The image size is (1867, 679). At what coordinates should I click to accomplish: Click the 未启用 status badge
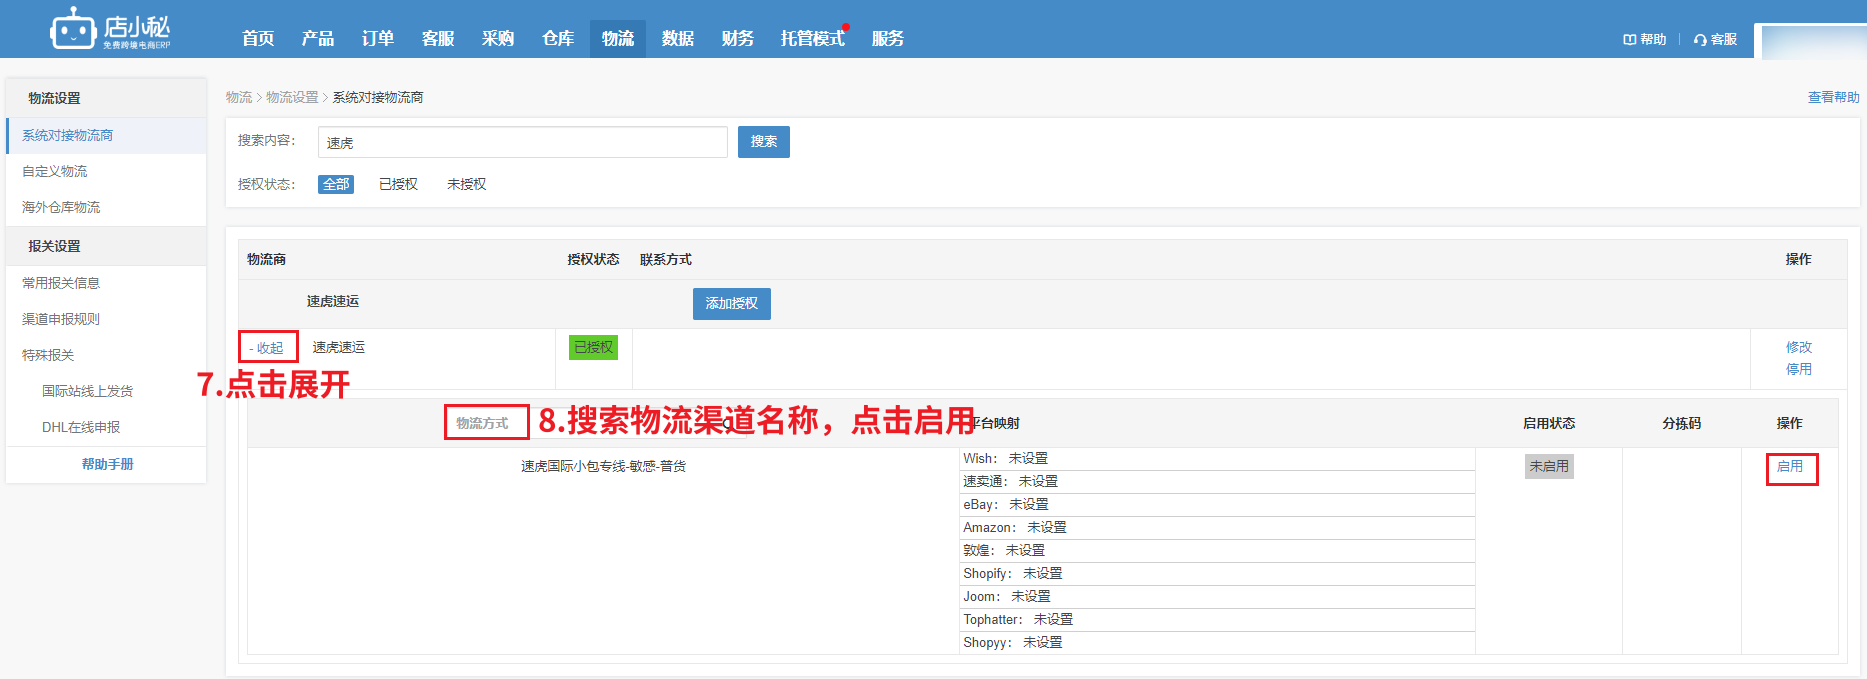[x=1549, y=466]
